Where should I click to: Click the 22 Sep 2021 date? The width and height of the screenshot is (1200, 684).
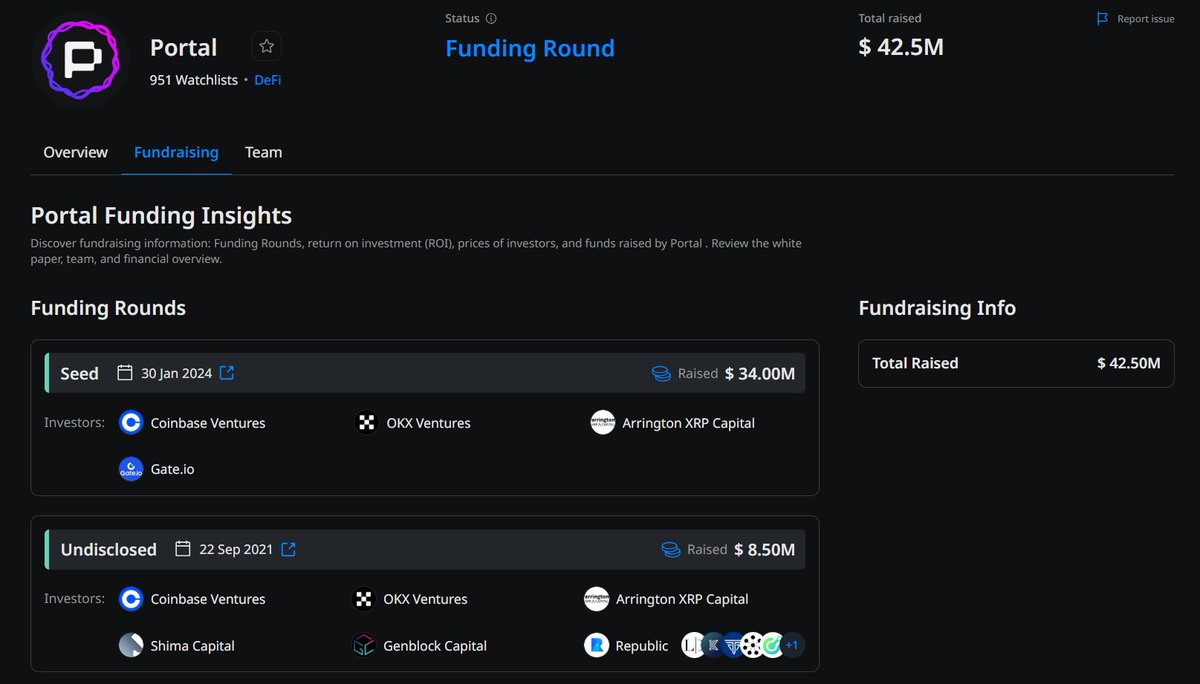[x=236, y=549]
